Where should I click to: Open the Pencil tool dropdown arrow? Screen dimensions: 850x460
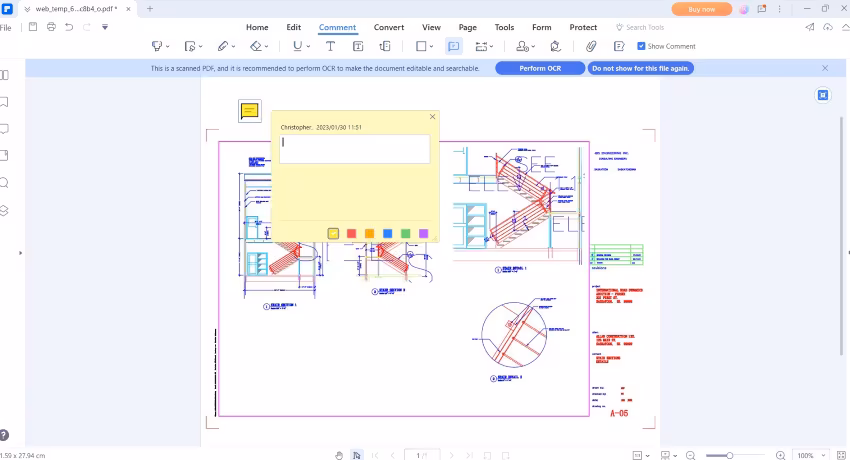coord(234,47)
